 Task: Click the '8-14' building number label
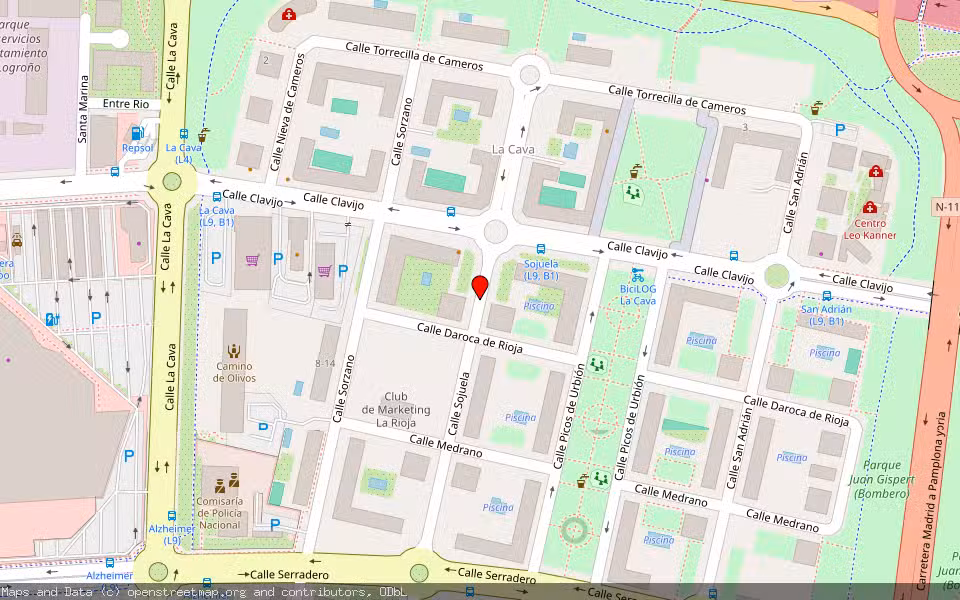(x=324, y=363)
